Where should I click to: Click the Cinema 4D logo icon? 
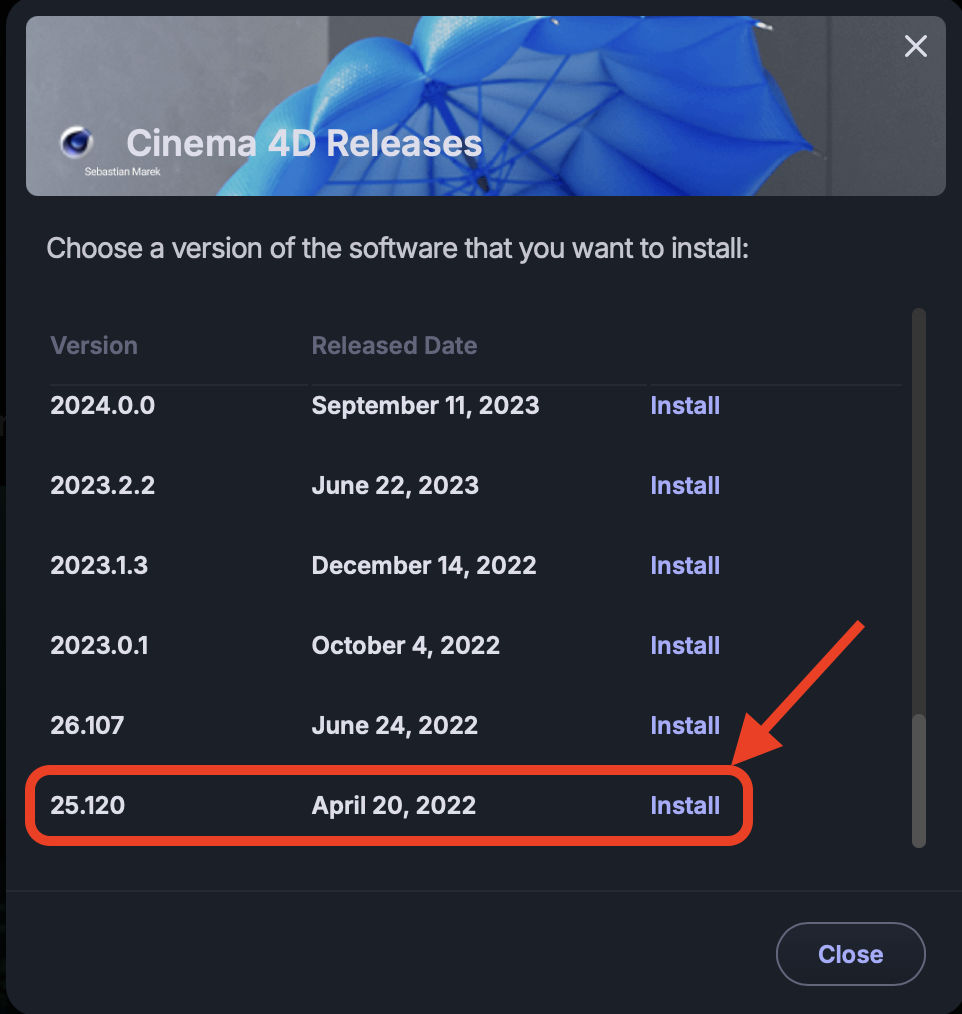tap(76, 143)
